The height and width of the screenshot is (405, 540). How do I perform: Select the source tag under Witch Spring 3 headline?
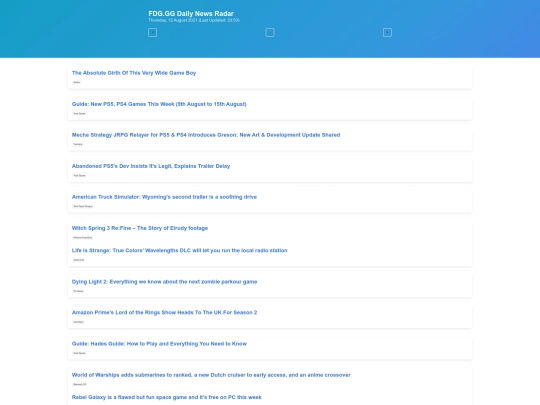pyautogui.click(x=83, y=237)
